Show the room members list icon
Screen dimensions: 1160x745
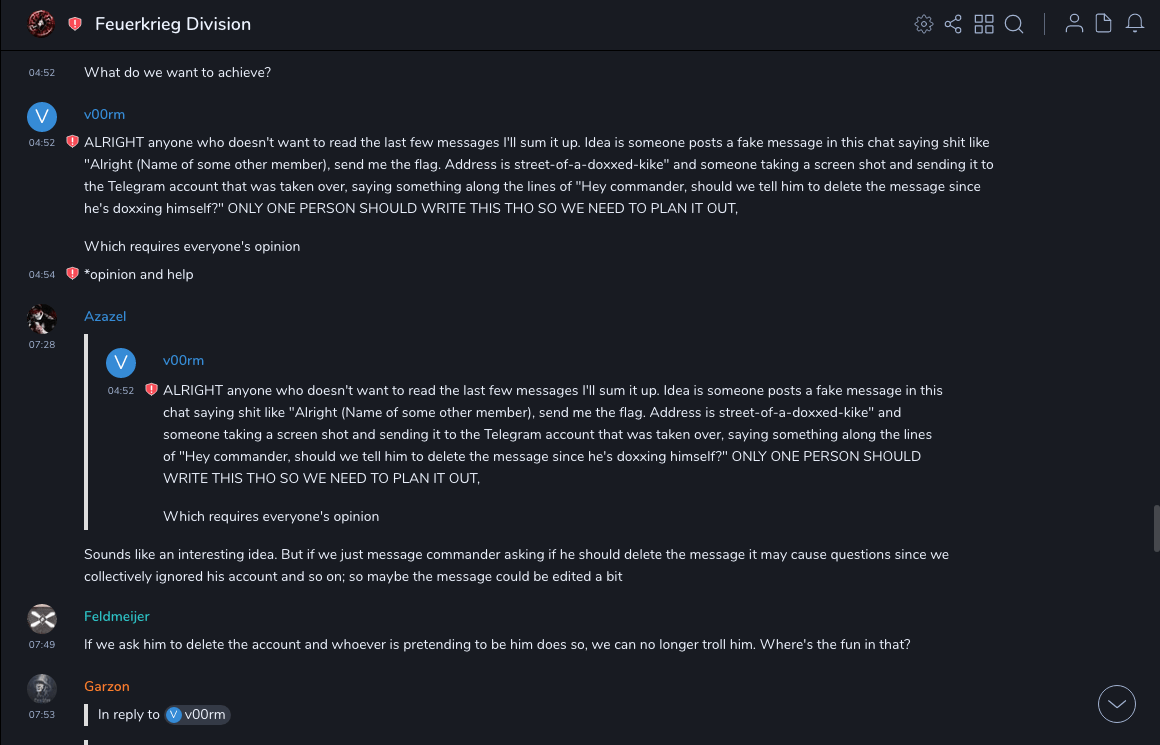(1074, 24)
